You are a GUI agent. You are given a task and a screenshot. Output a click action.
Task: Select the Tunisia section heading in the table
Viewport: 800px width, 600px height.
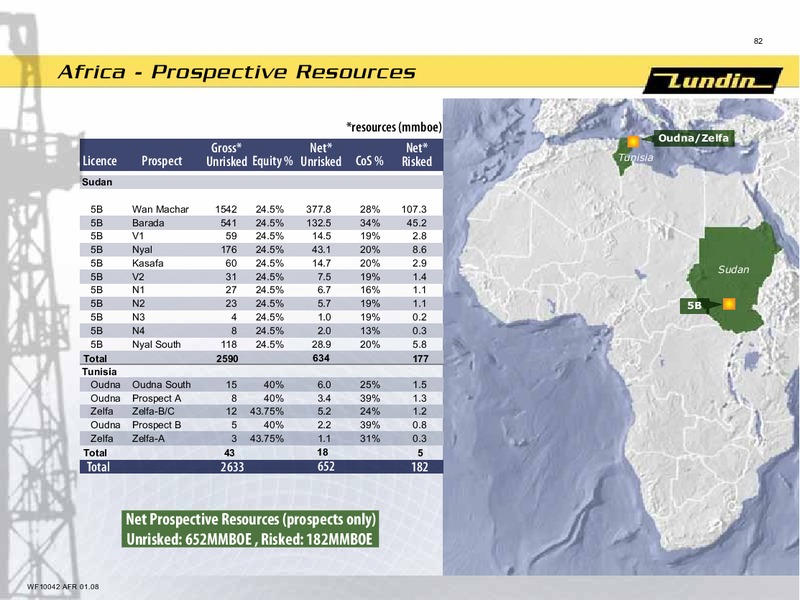[99, 371]
